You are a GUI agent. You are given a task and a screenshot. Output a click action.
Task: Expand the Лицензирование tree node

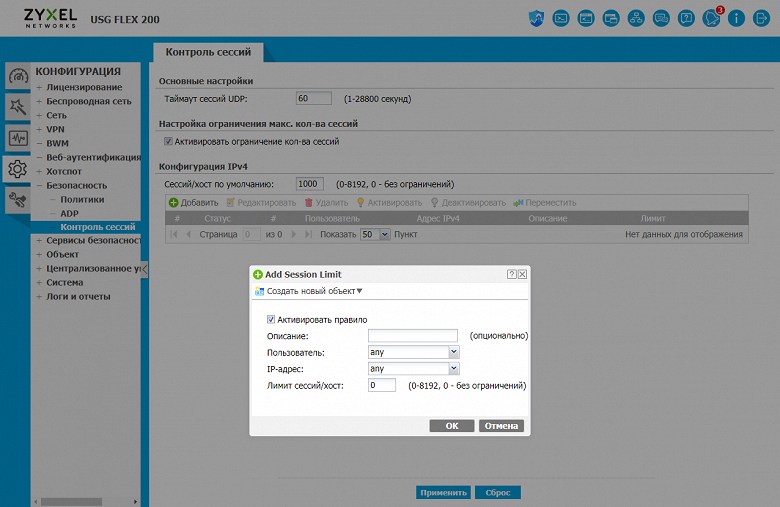[x=39, y=87]
